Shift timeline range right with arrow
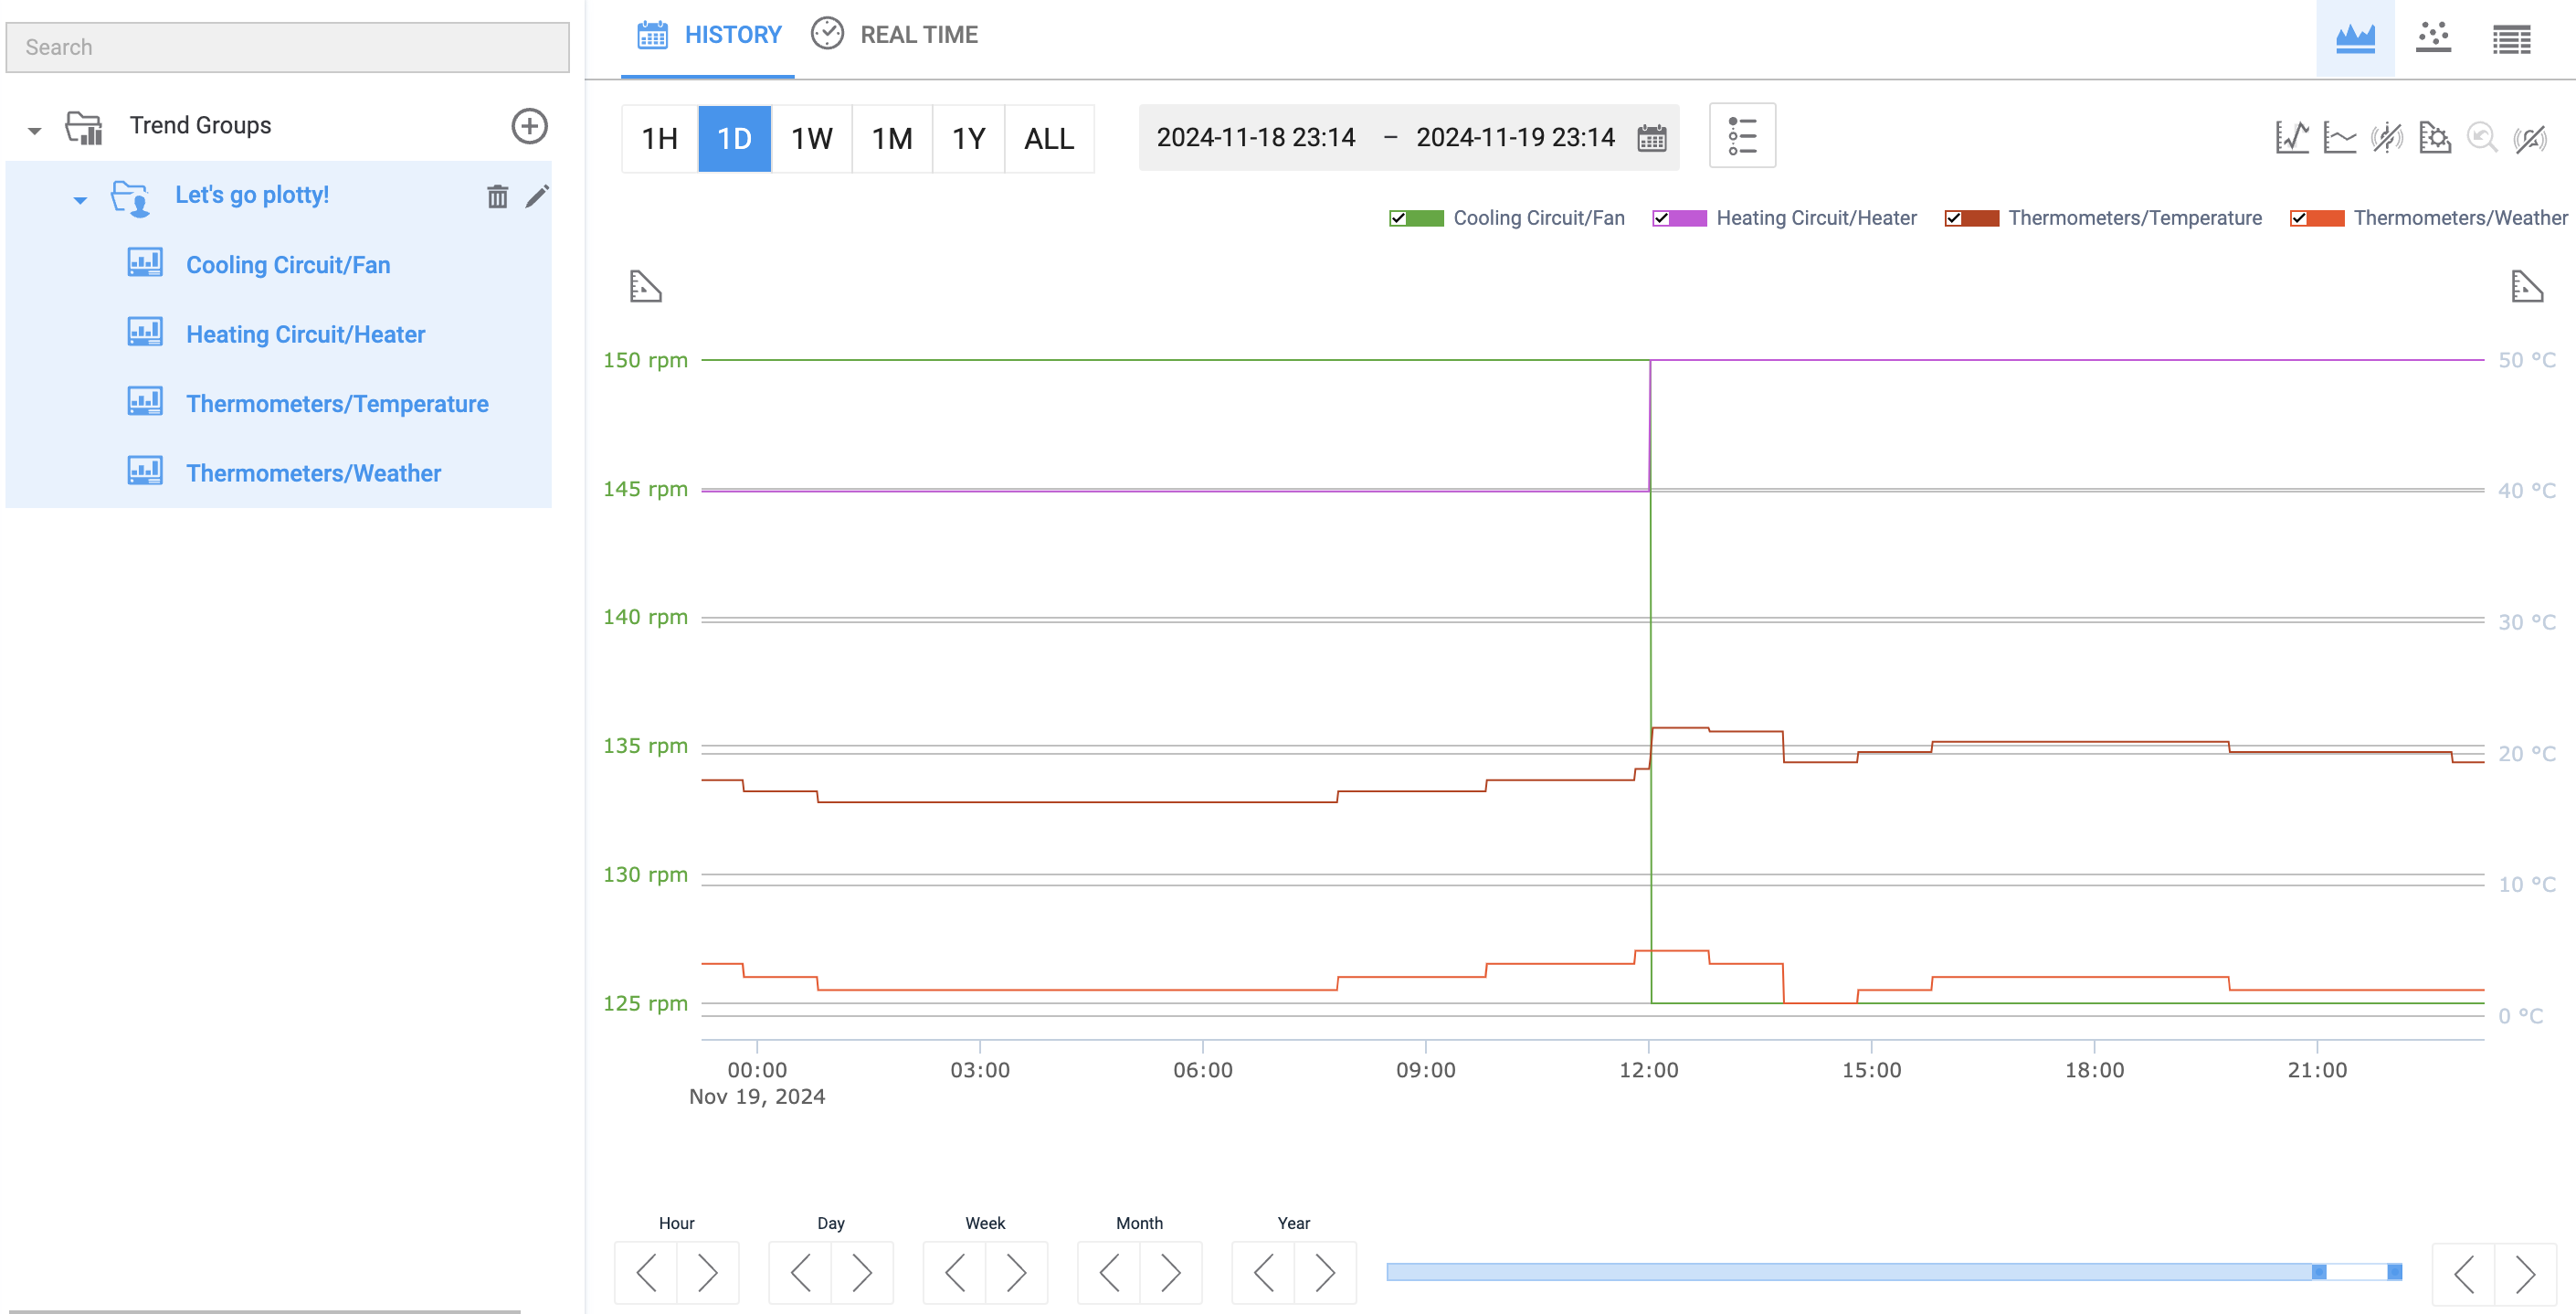The width and height of the screenshot is (2576, 1314). coord(2525,1273)
